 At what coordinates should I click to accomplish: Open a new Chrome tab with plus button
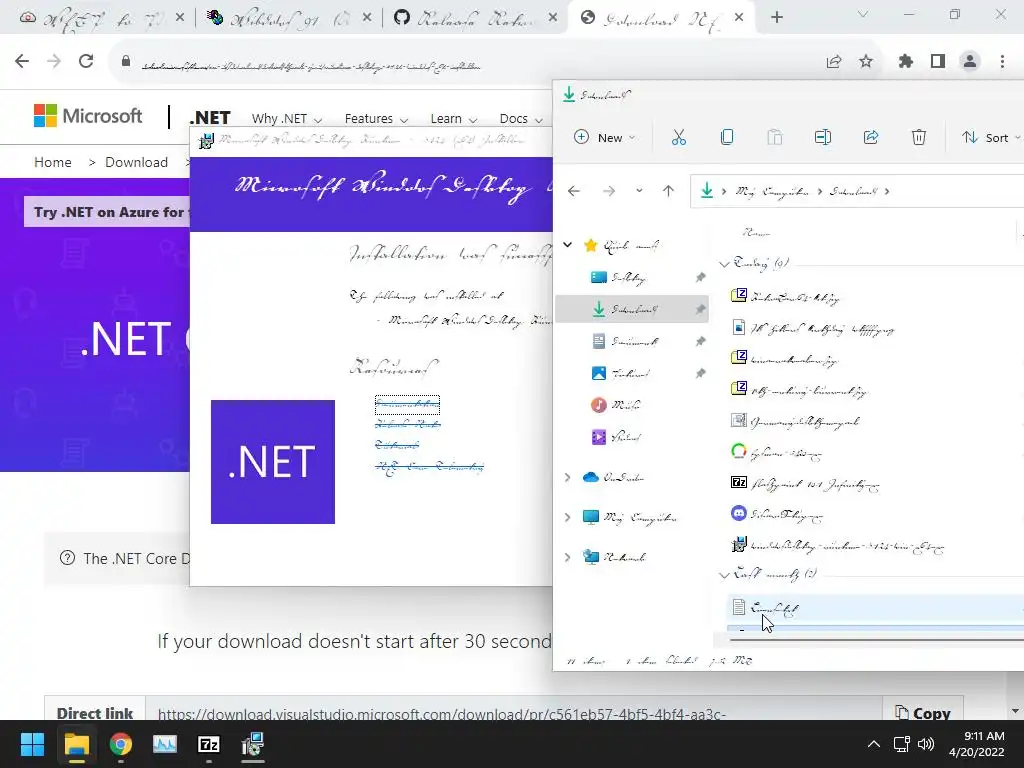tap(776, 18)
